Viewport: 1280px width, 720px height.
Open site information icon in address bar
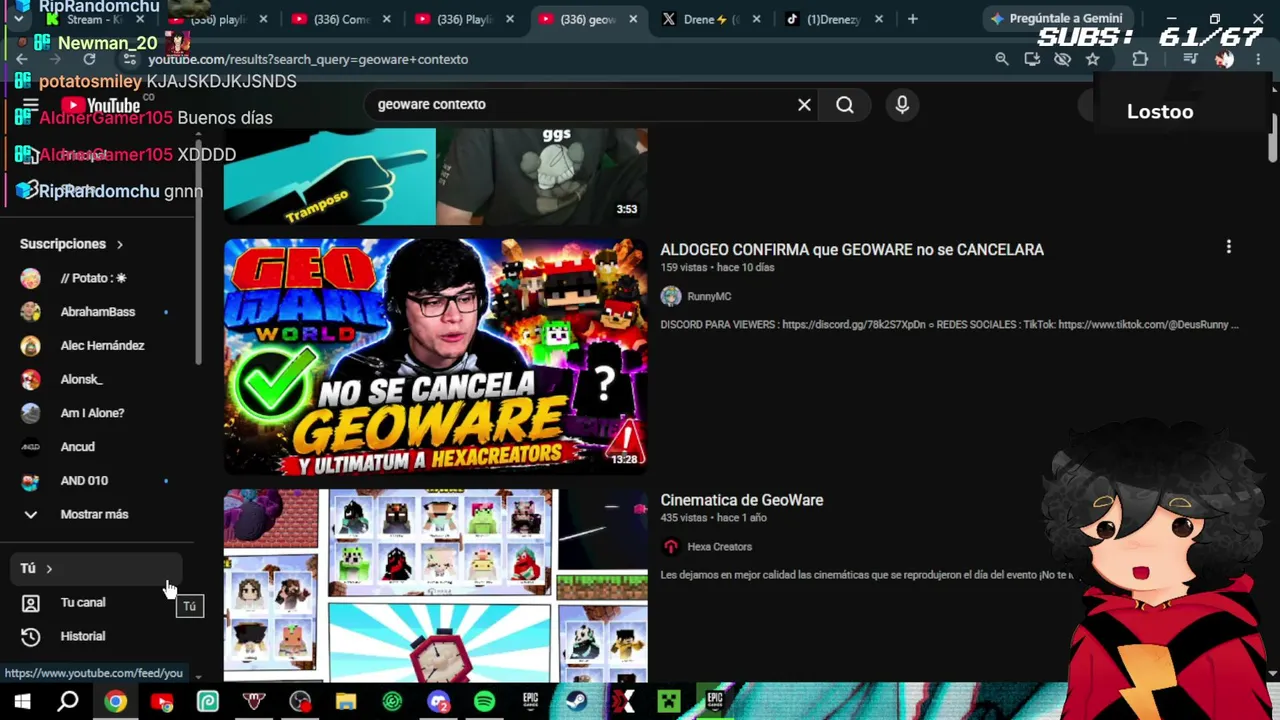coord(129,59)
